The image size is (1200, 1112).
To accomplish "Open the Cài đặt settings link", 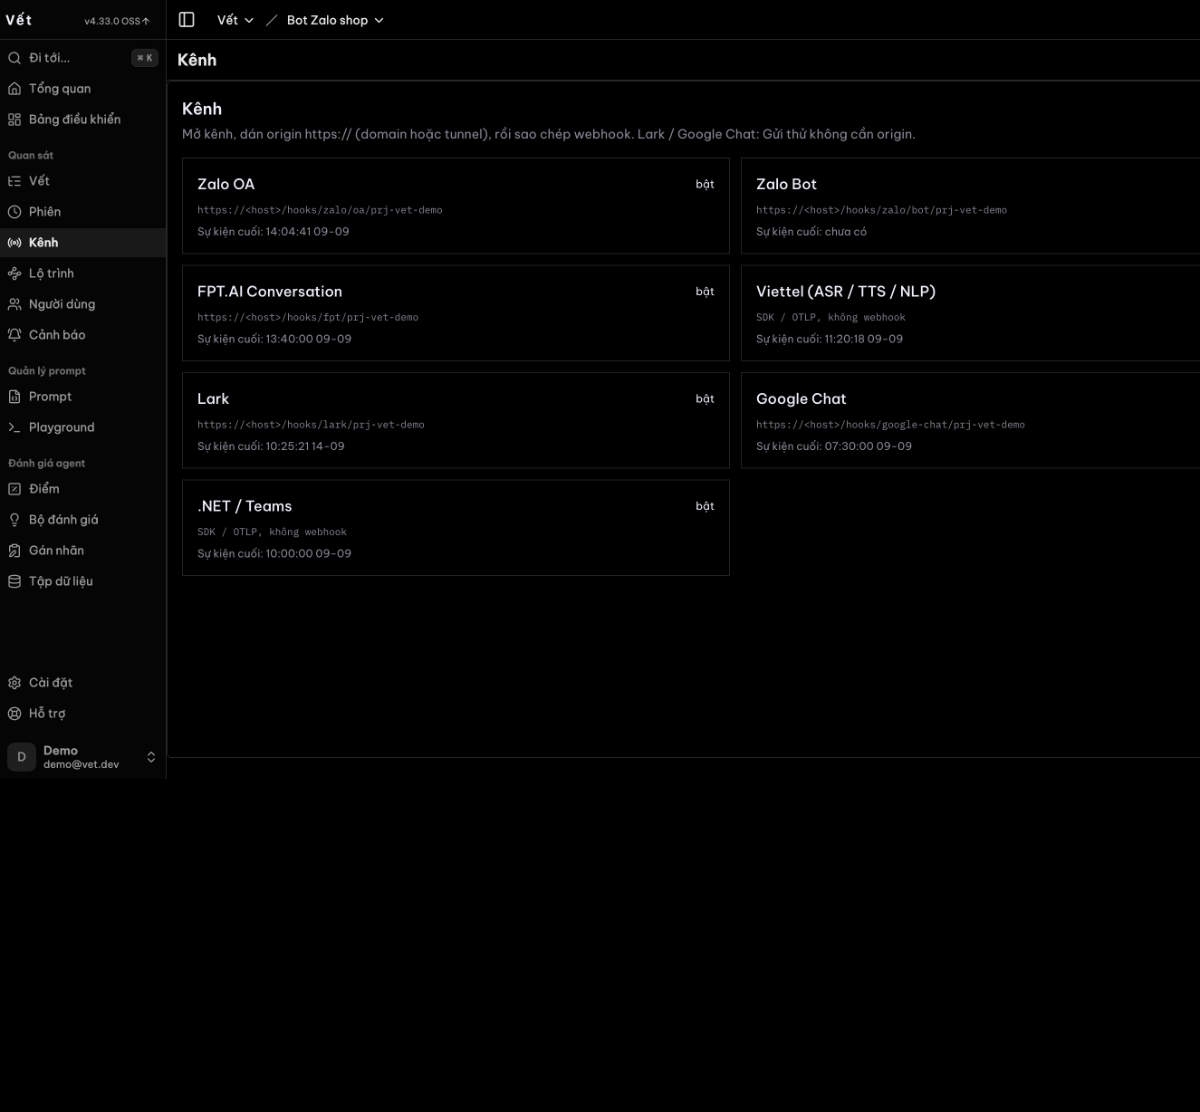I will pos(83,683).
